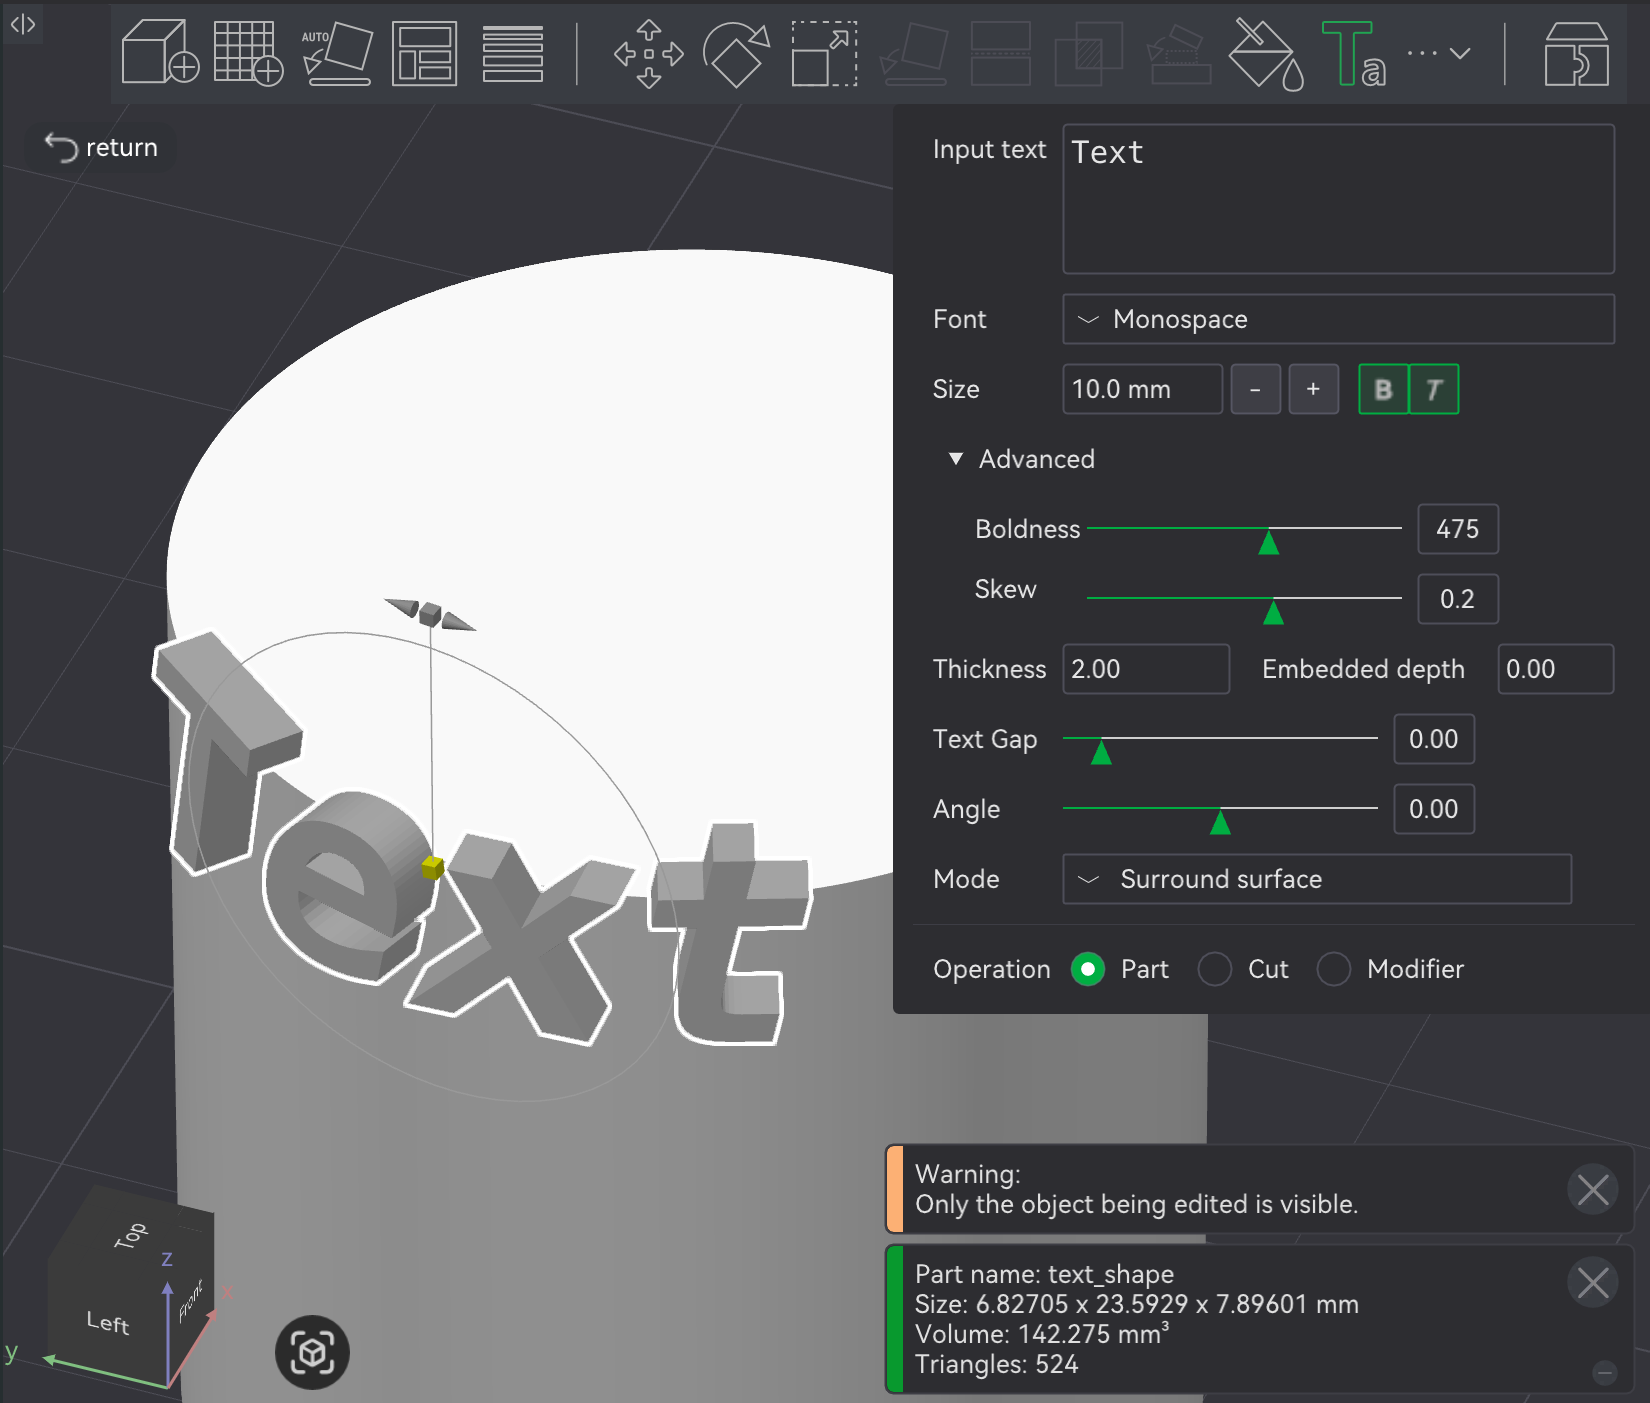Click the Angle slider handle
This screenshot has height=1403, width=1650.
(1220, 821)
